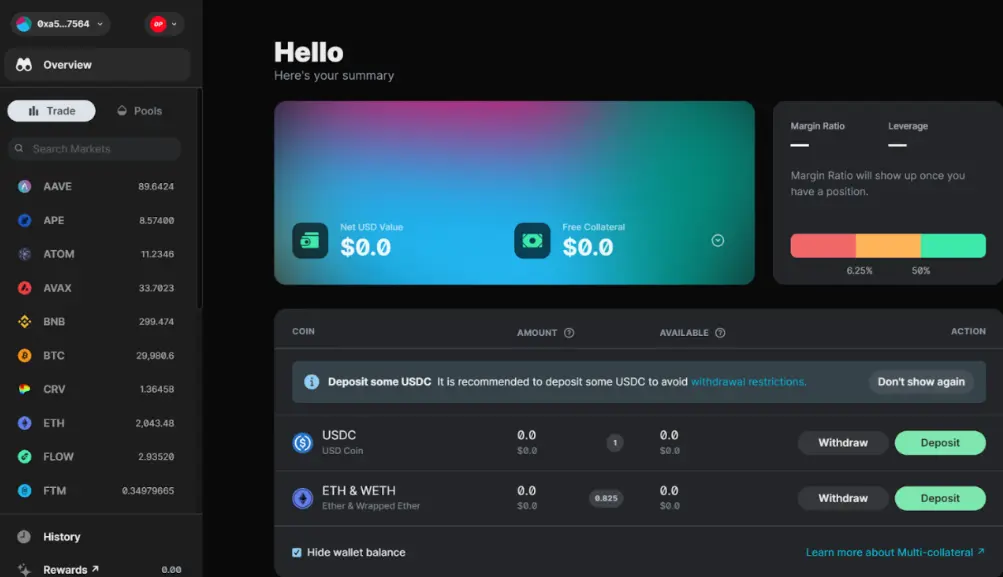Click the Margin Ratio label

coord(817,126)
